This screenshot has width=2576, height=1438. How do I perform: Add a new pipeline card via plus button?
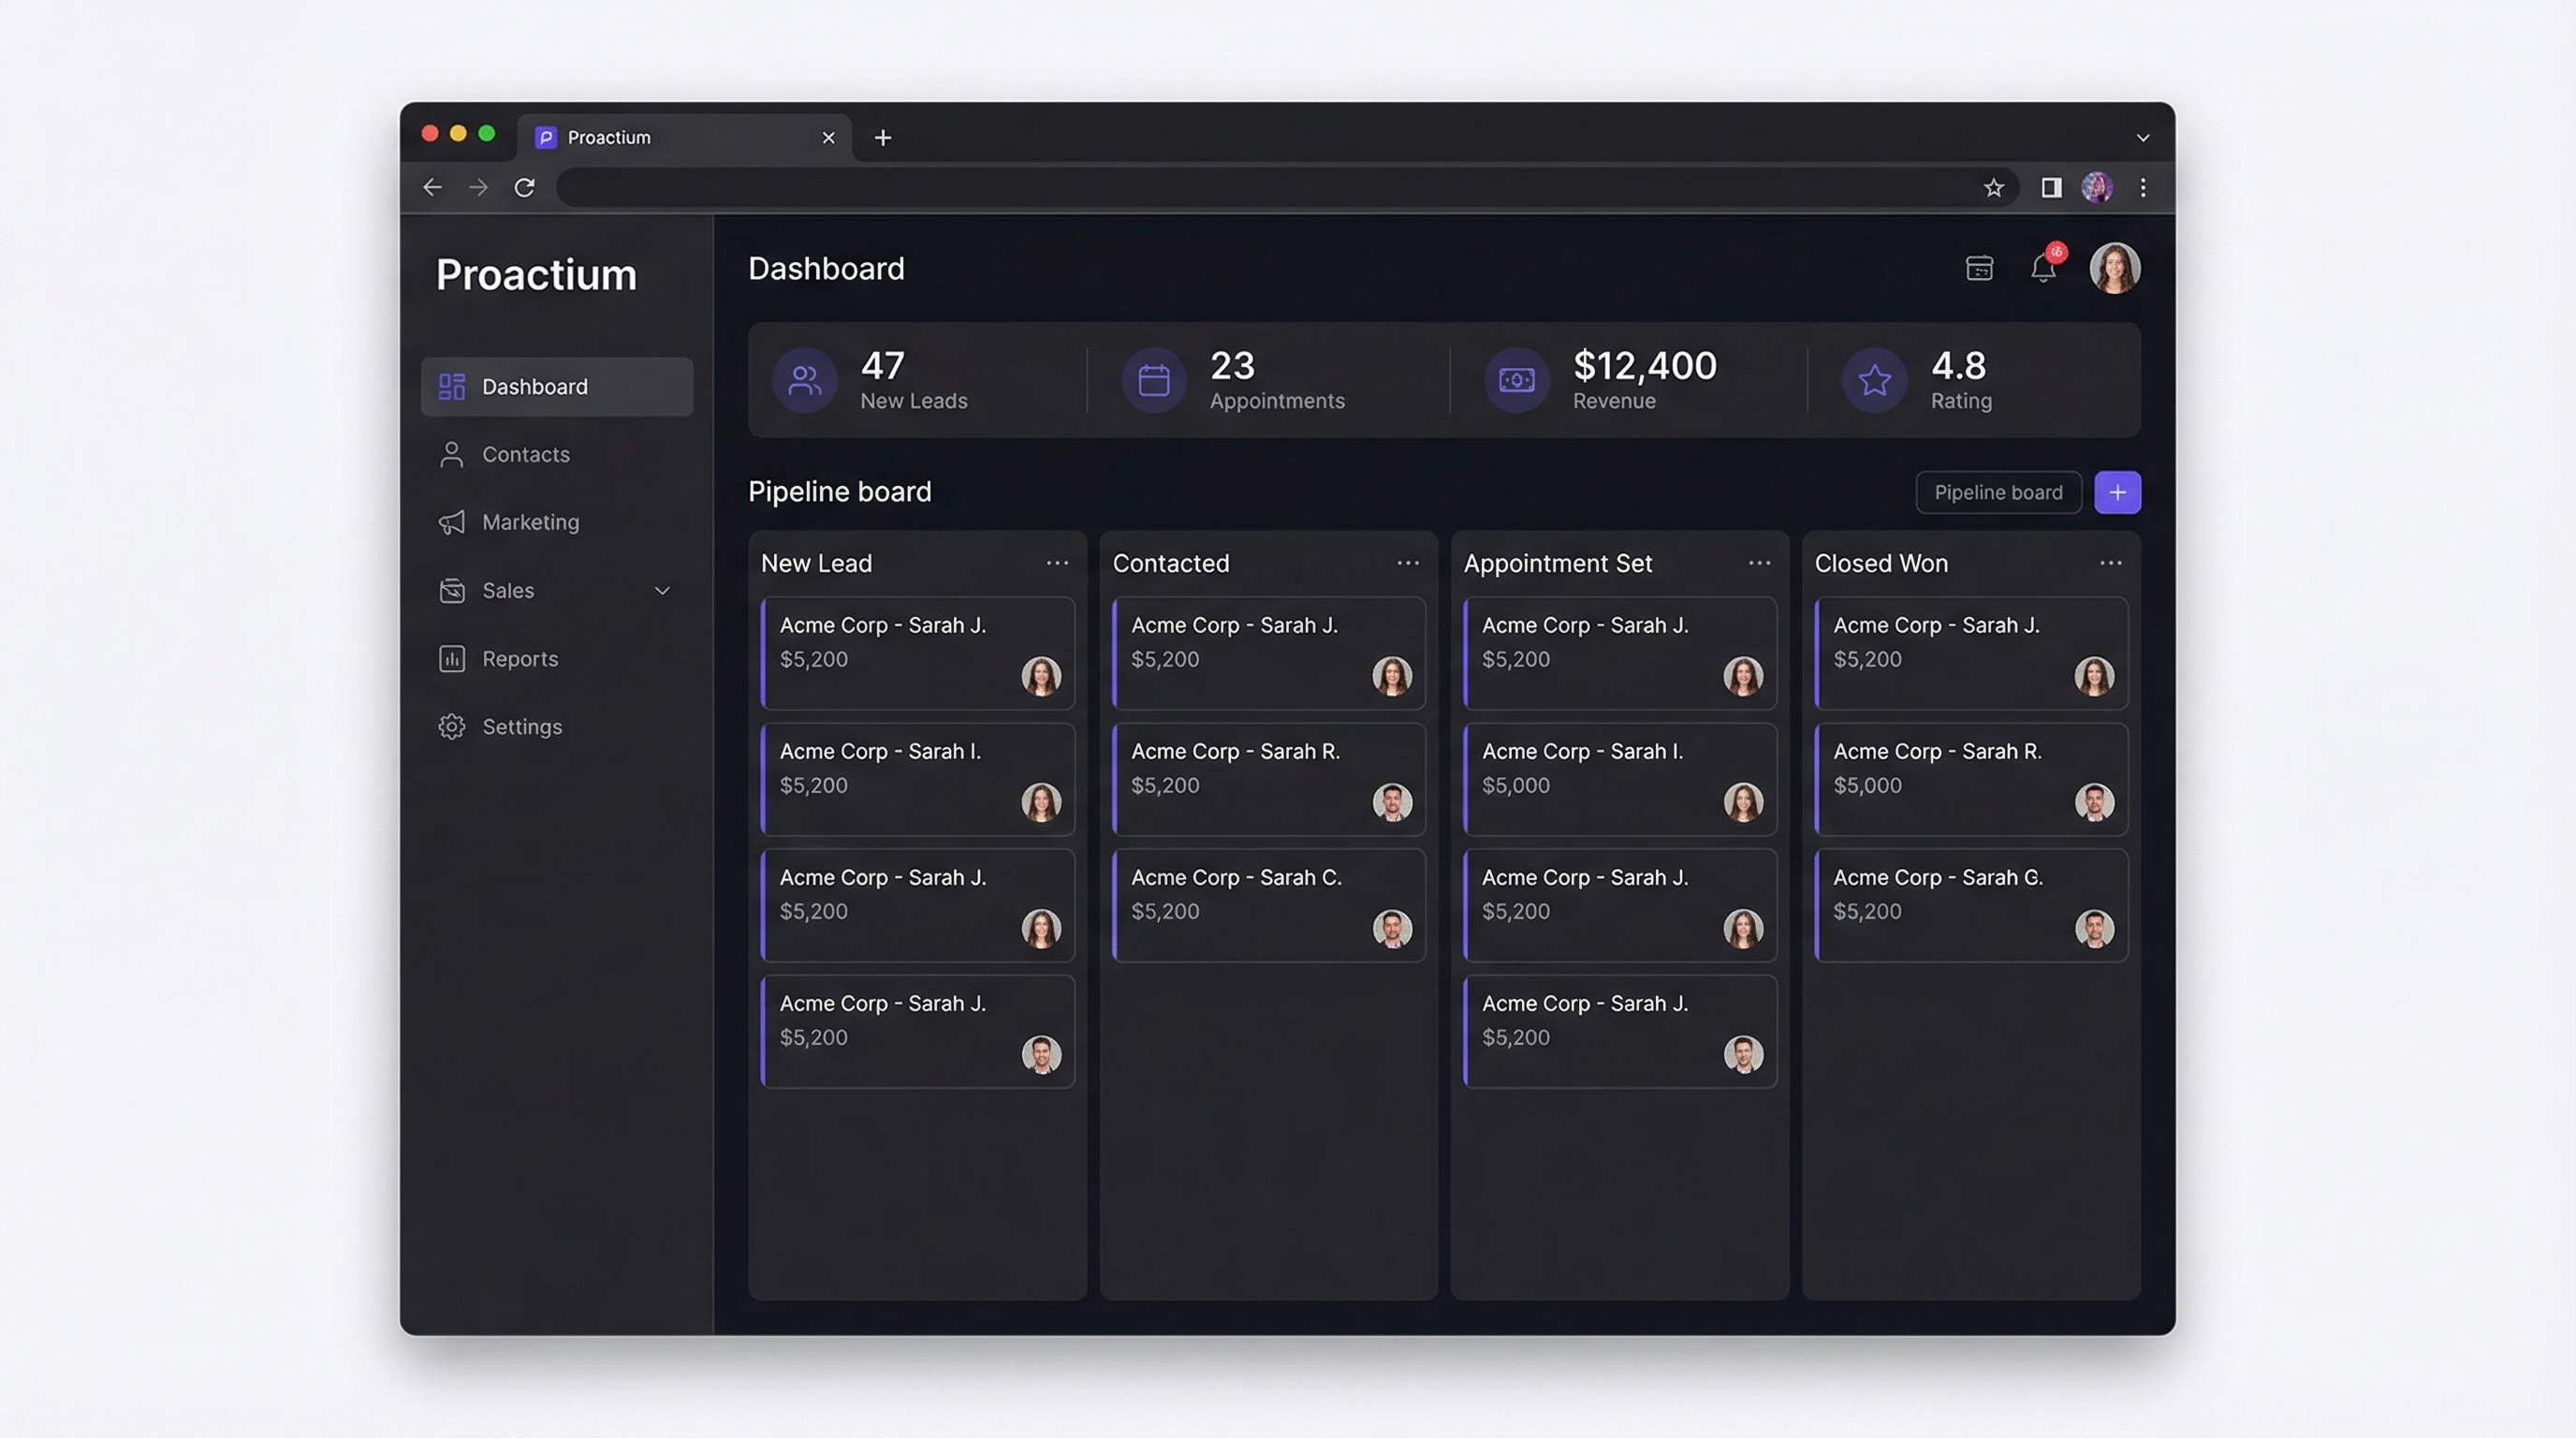point(2117,492)
